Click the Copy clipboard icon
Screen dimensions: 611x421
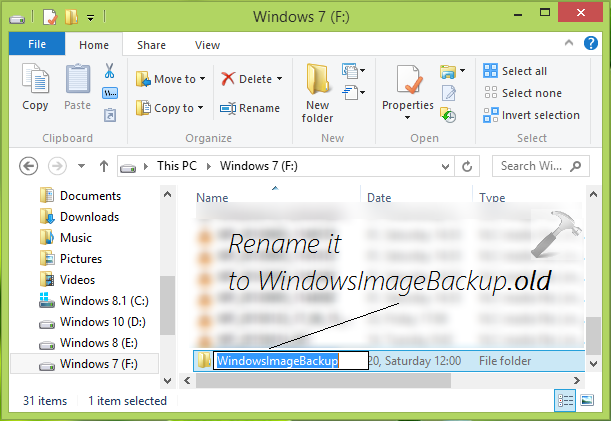tap(35, 79)
